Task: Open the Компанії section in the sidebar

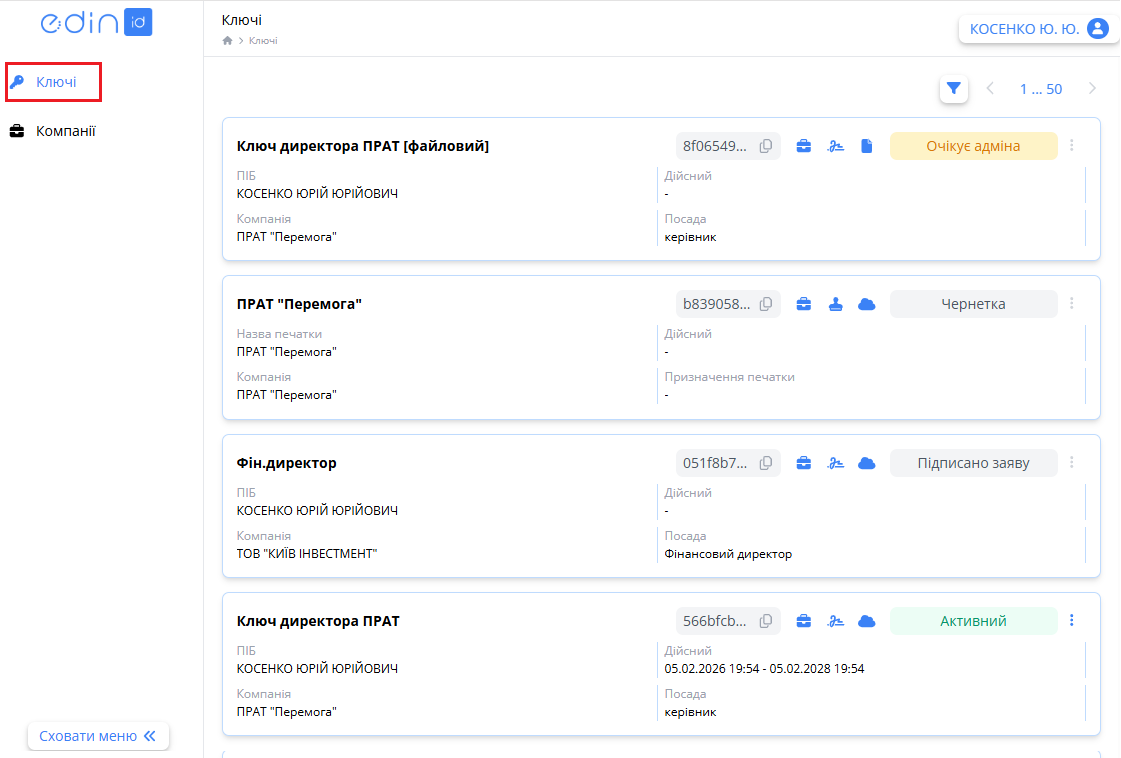Action: 65,131
